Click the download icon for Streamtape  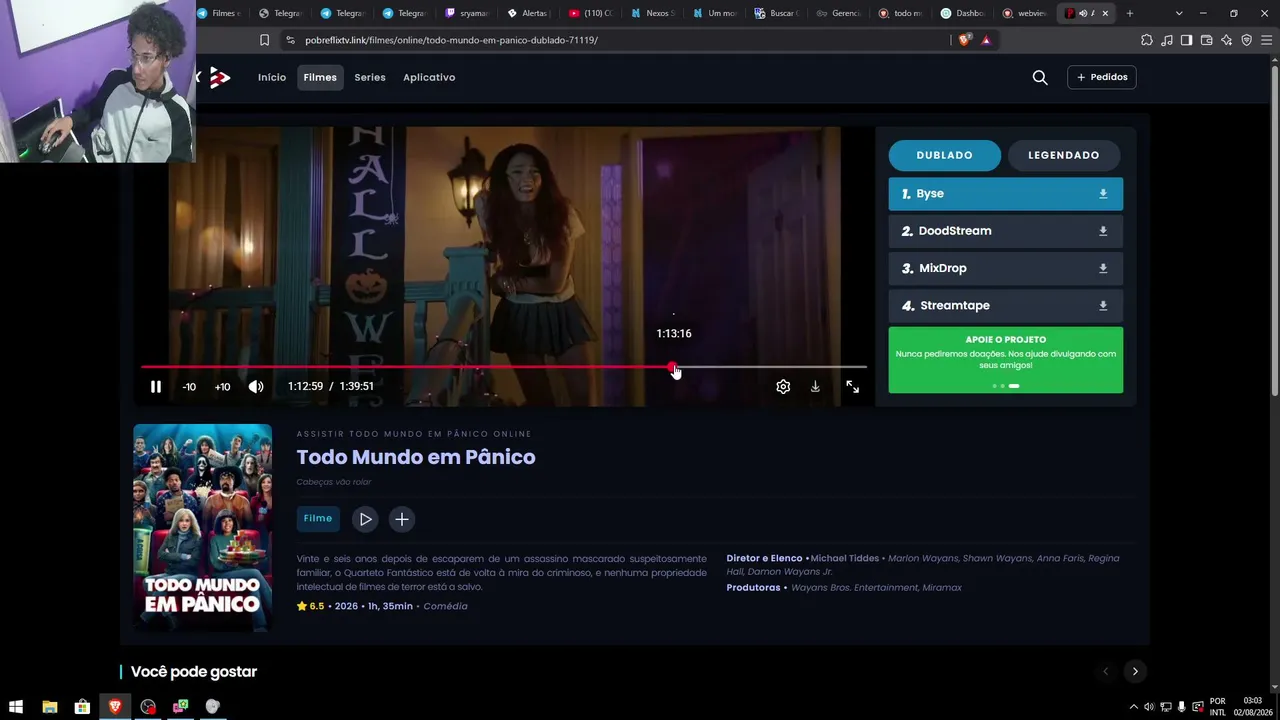coord(1103,306)
